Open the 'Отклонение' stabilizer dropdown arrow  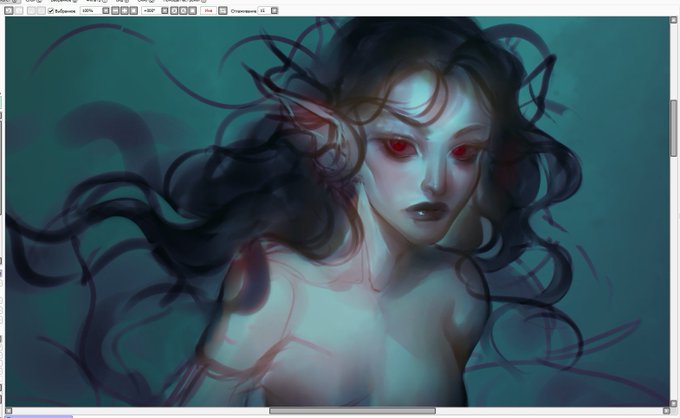(x=274, y=11)
